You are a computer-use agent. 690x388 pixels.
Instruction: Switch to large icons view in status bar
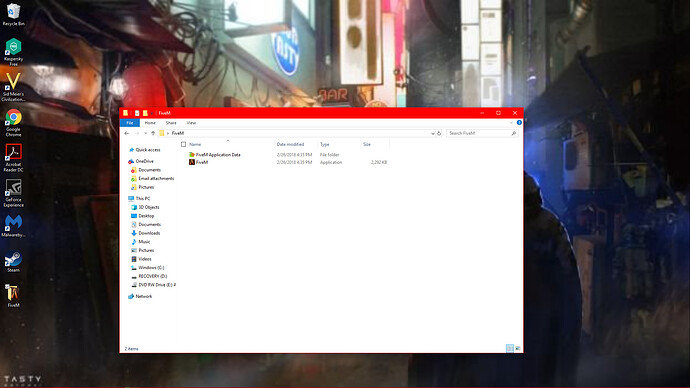518,348
